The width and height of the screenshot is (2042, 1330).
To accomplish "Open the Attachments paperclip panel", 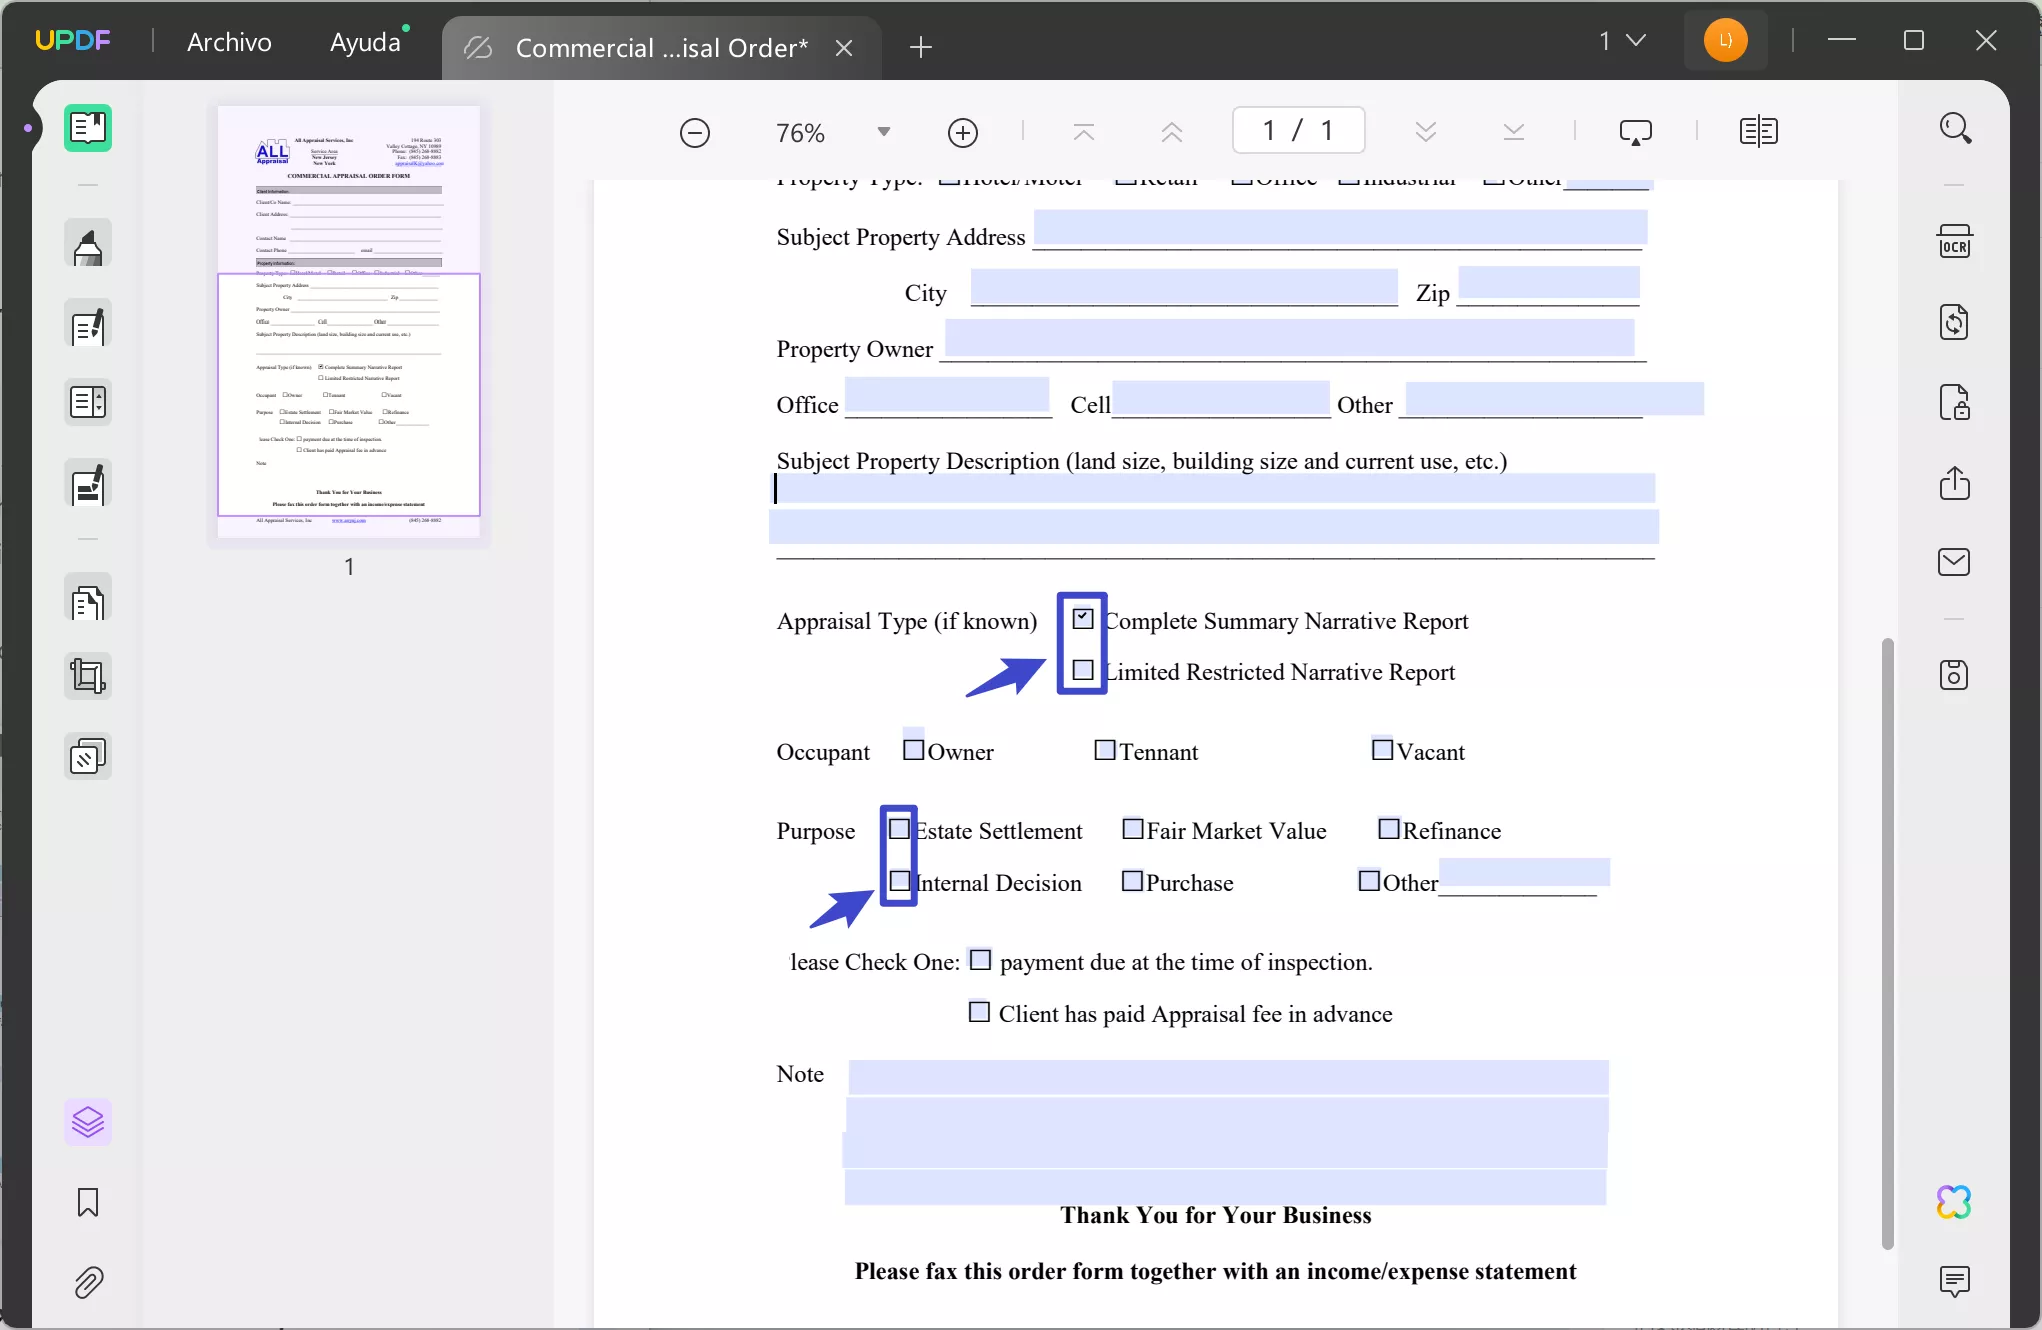I will pyautogui.click(x=88, y=1282).
